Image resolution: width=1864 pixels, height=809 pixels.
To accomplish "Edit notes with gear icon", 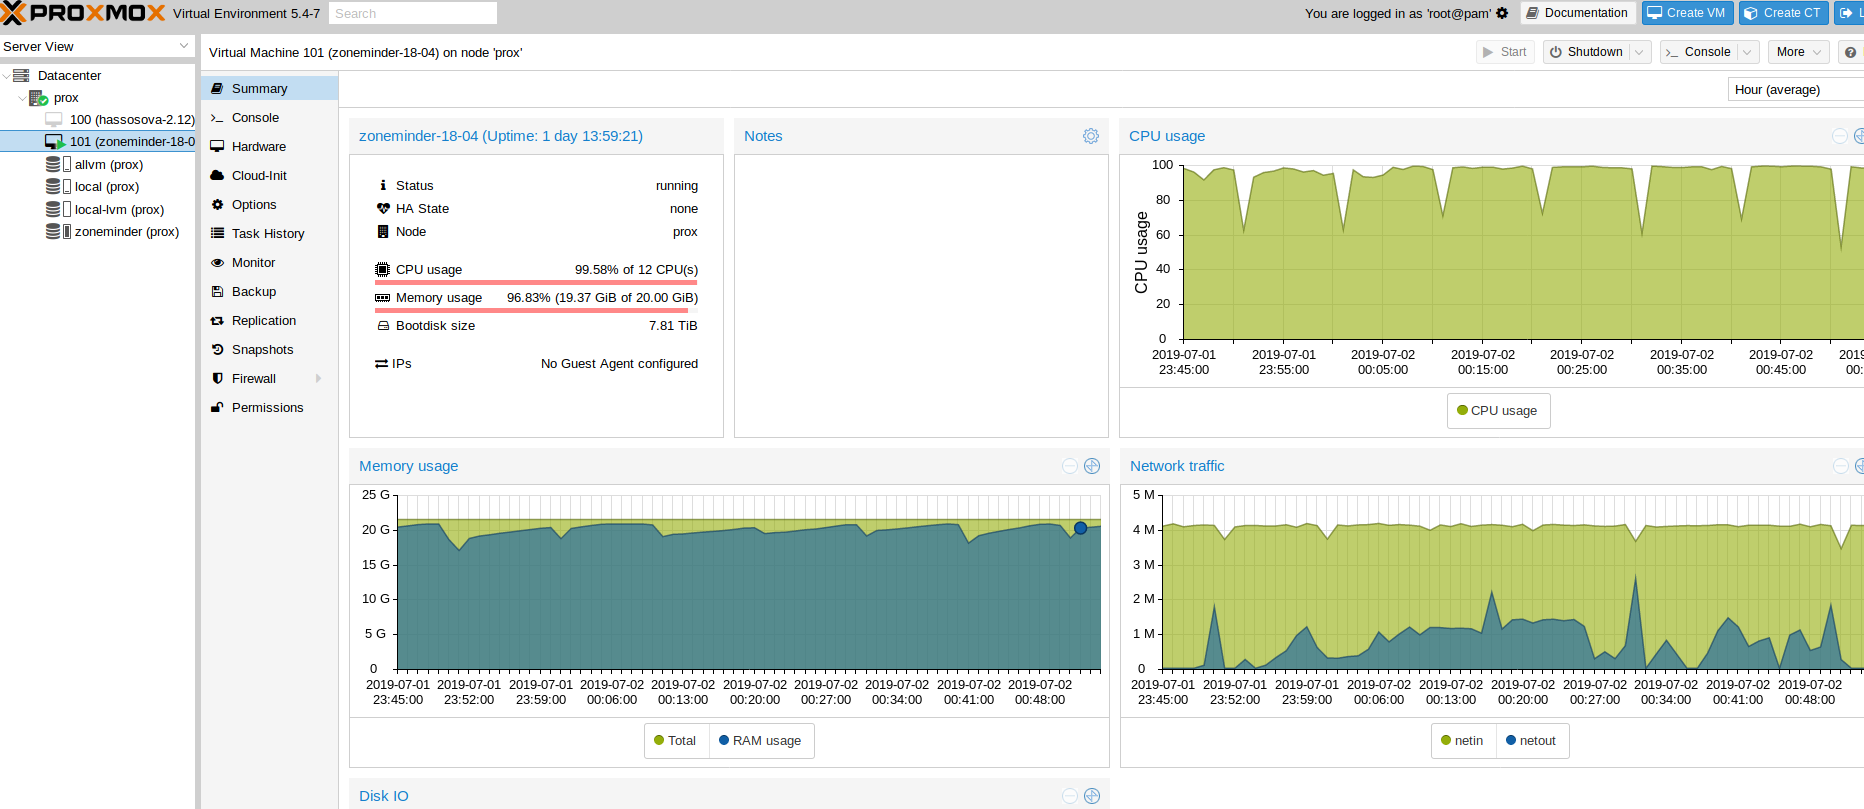I will [x=1091, y=136].
